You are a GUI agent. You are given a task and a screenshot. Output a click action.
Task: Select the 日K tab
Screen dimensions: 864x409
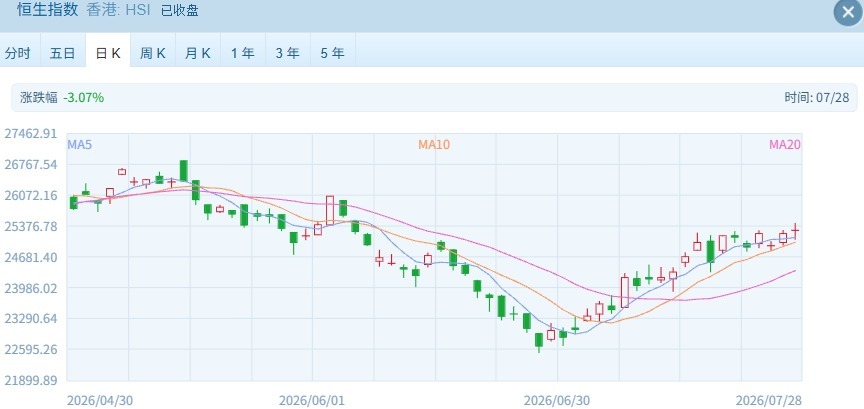point(108,53)
